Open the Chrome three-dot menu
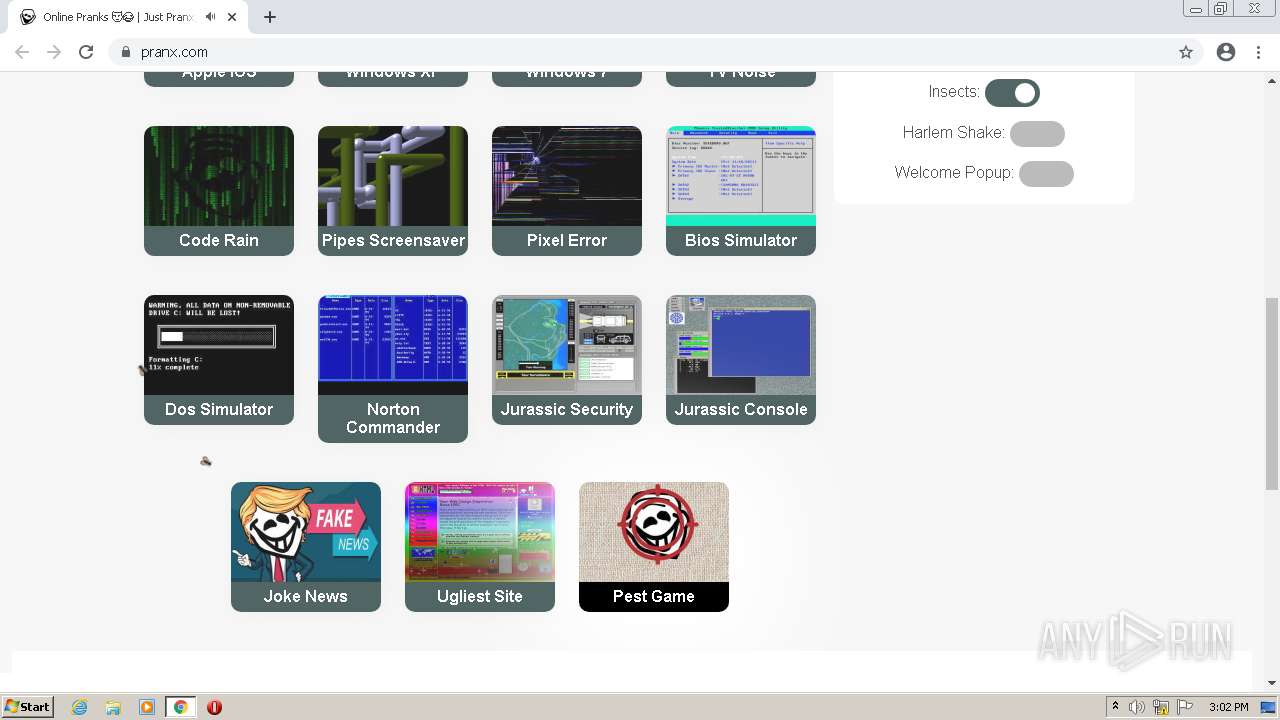Viewport: 1280px width, 720px height. pyautogui.click(x=1258, y=52)
